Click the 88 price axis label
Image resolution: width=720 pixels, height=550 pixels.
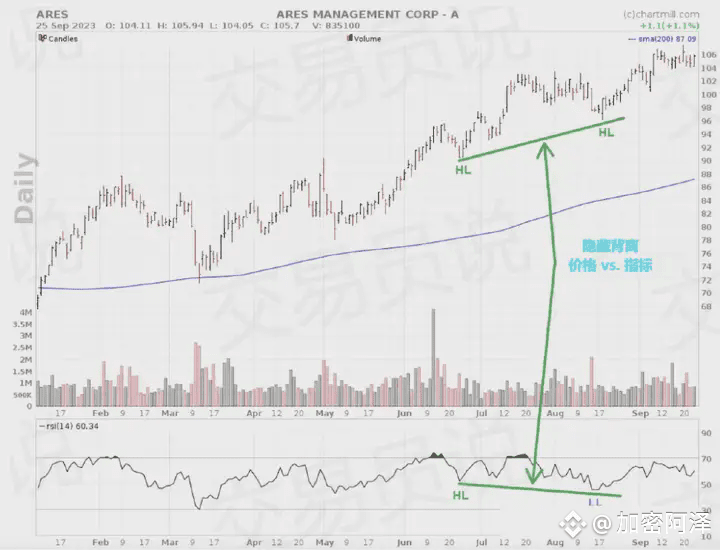pyautogui.click(x=706, y=174)
